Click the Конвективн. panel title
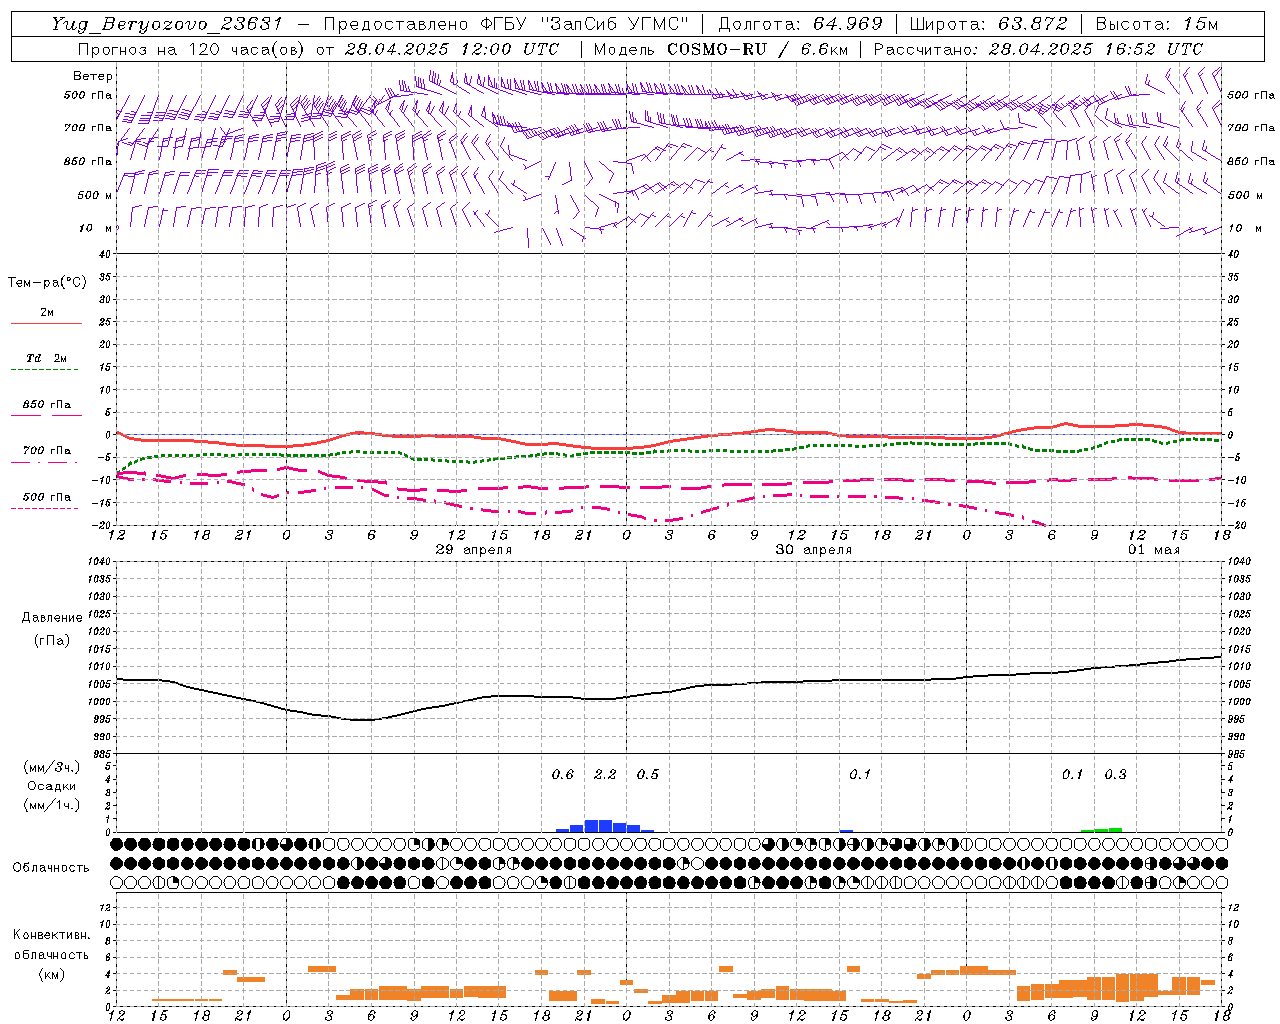 51,935
